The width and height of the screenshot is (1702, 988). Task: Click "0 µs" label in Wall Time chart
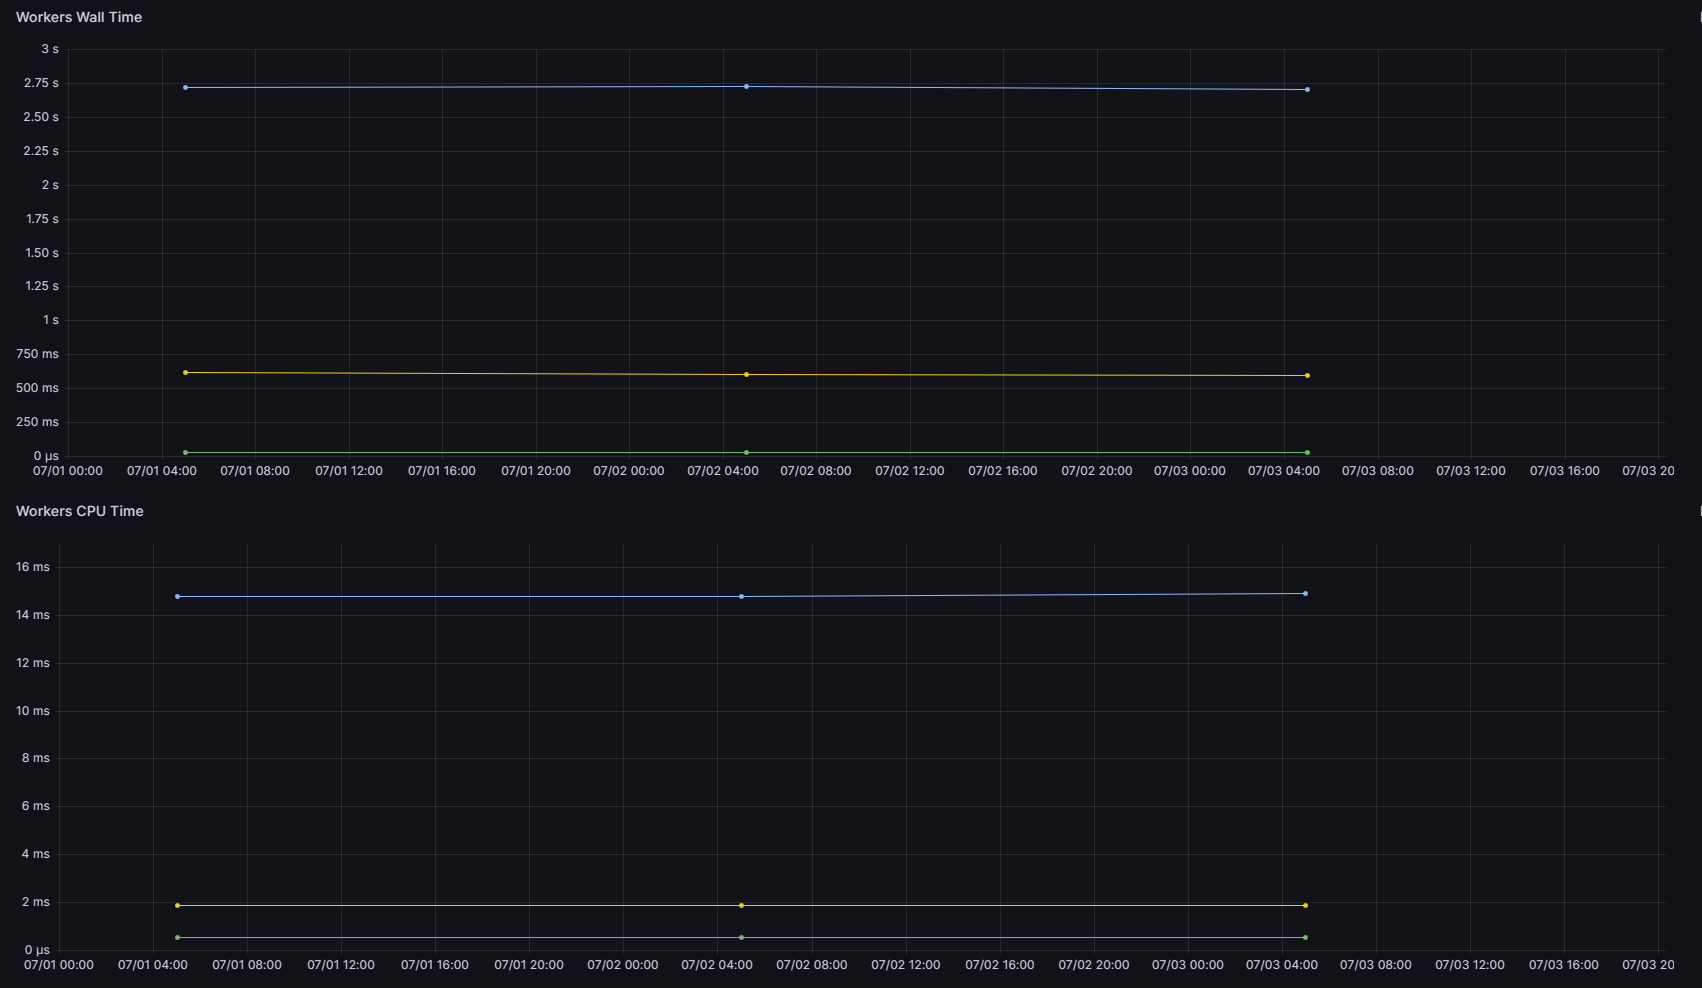pos(46,456)
